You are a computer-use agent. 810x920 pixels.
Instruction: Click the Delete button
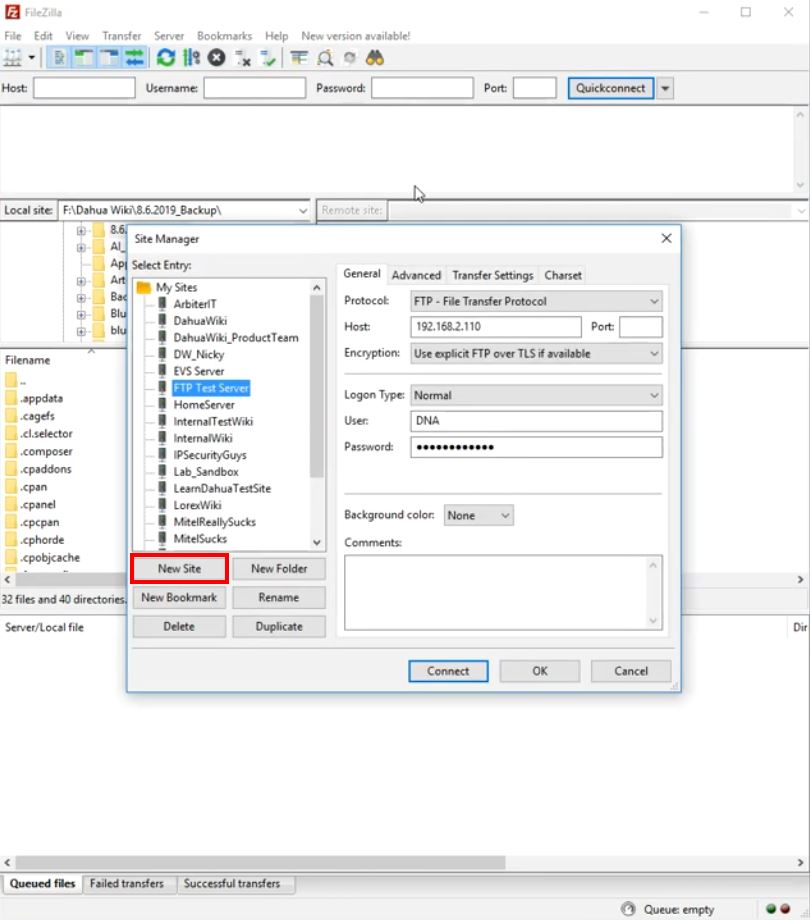tap(179, 626)
